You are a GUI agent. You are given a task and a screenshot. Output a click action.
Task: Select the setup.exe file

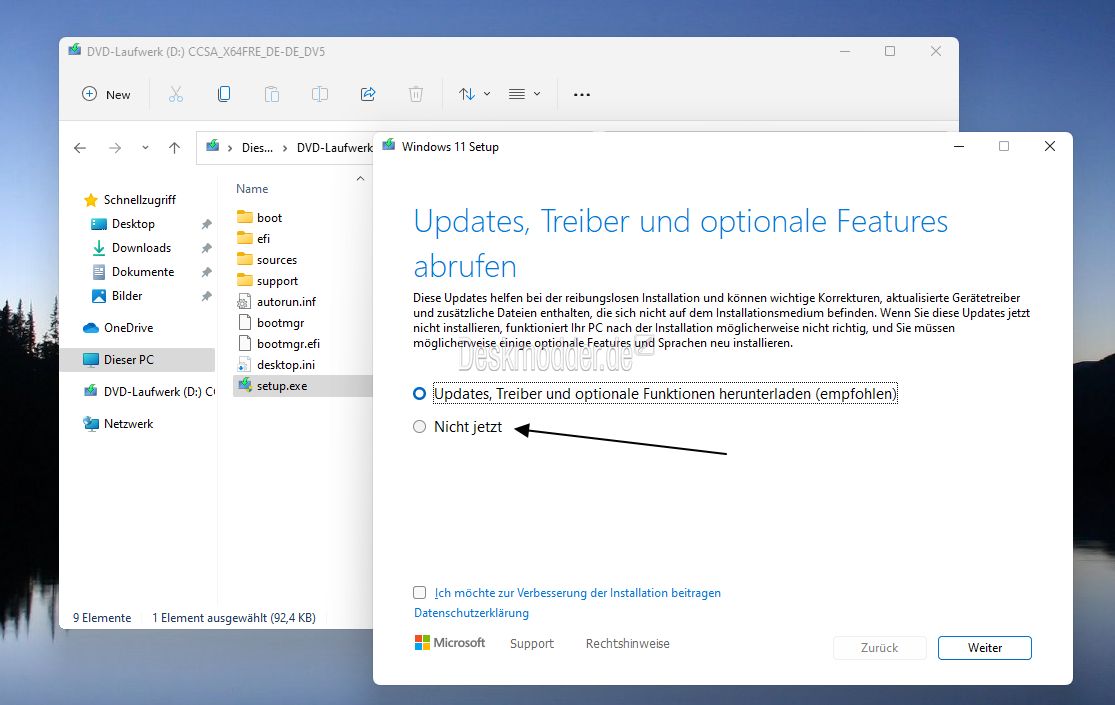(303, 386)
